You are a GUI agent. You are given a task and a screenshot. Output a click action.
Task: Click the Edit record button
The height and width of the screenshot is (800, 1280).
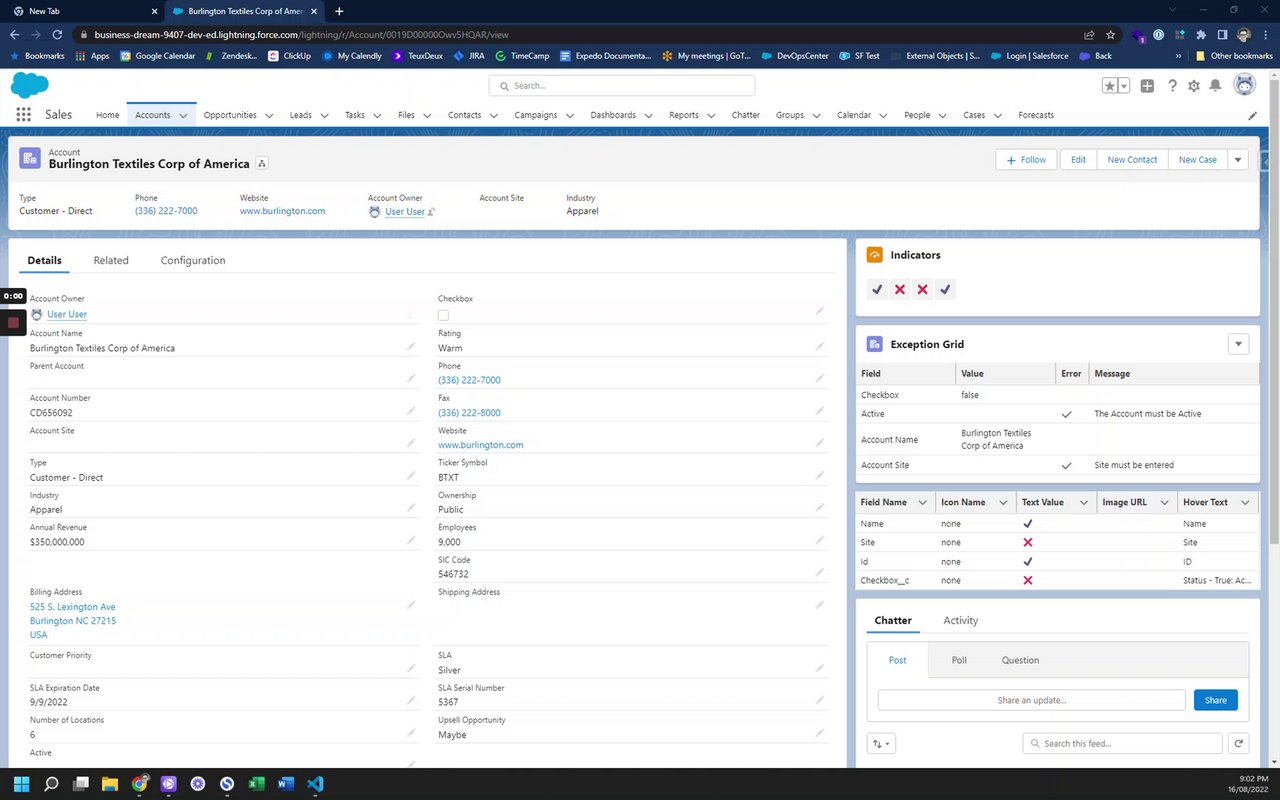coord(1078,160)
